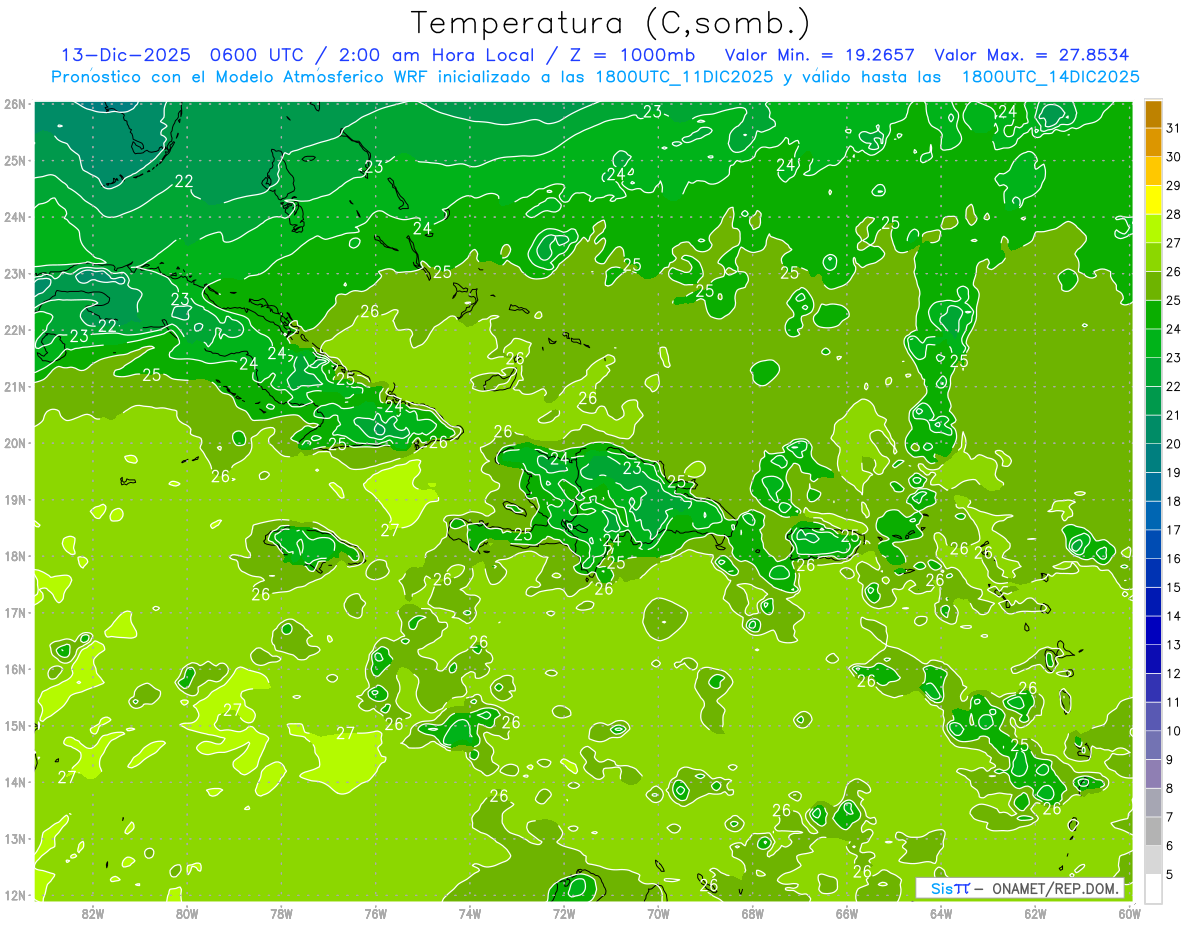This screenshot has height=927, width=1200.
Task: Click the "9" label on the color scale
Action: coord(1170,759)
